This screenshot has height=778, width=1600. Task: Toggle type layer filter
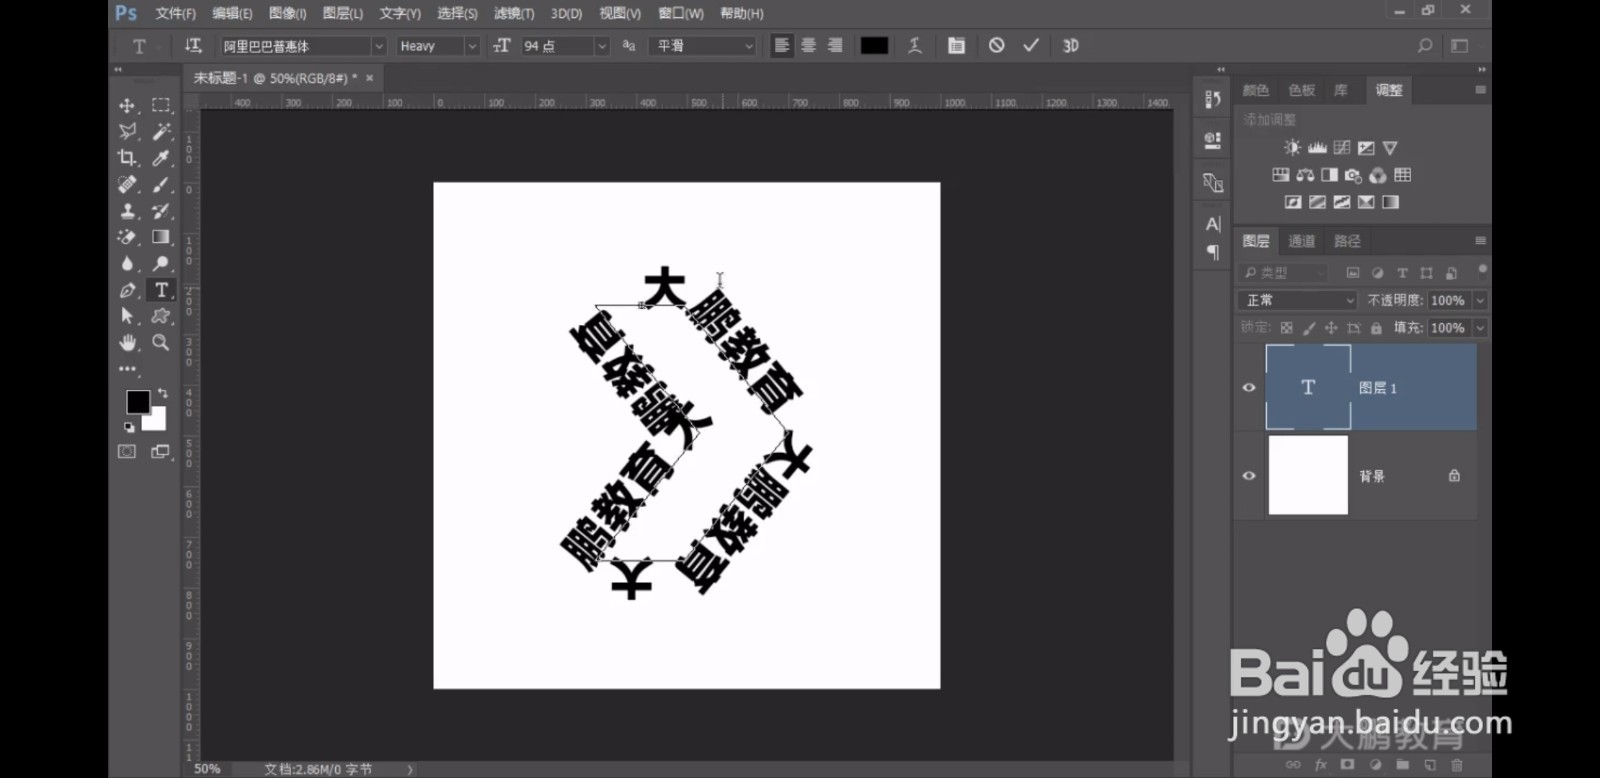pos(1402,273)
